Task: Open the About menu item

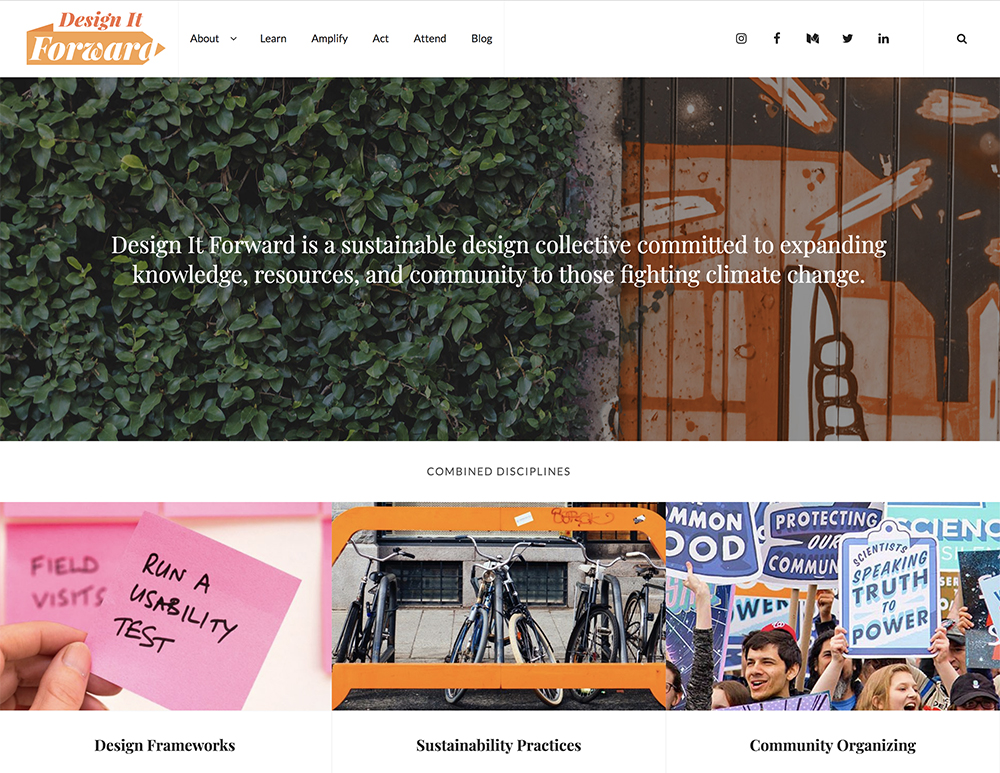Action: click(x=204, y=38)
